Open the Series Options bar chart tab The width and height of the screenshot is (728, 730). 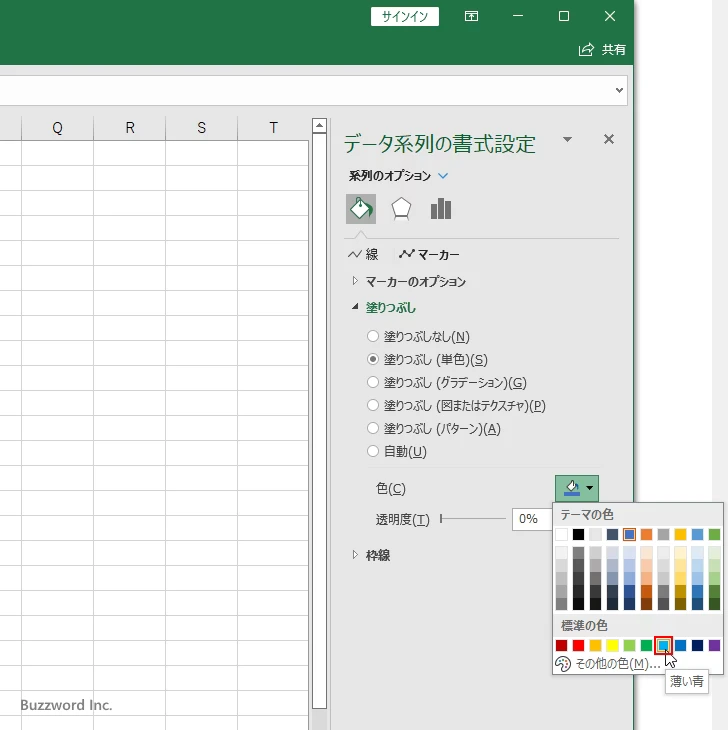point(441,209)
